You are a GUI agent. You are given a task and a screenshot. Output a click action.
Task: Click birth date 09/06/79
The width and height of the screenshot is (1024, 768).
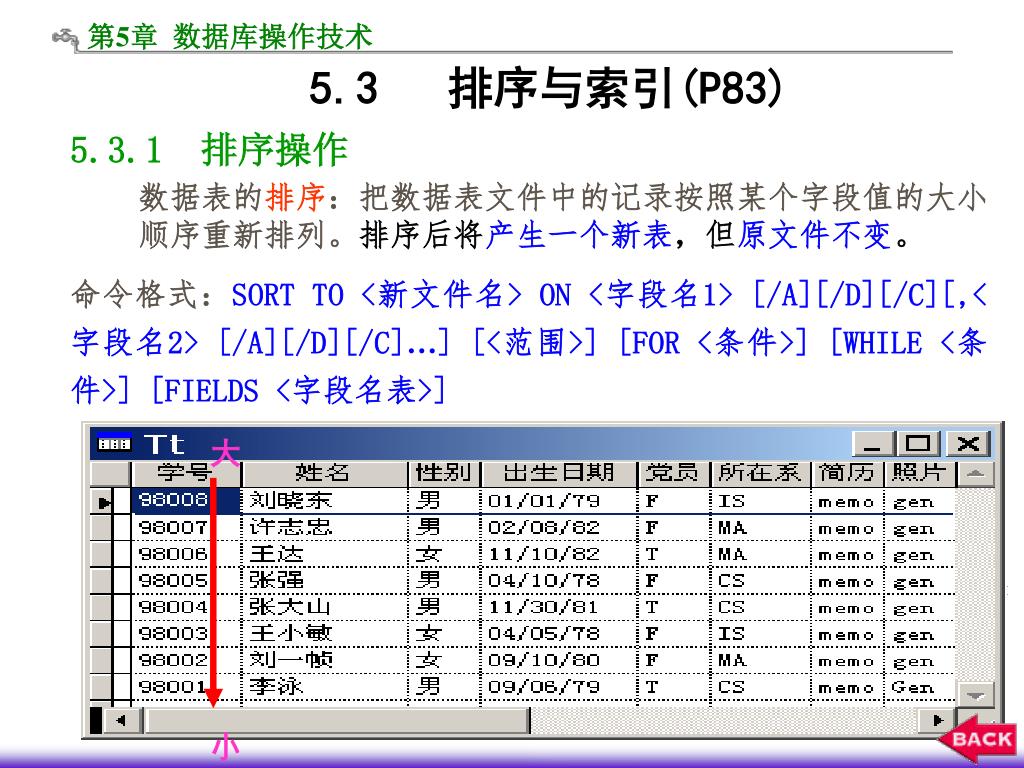(x=543, y=687)
